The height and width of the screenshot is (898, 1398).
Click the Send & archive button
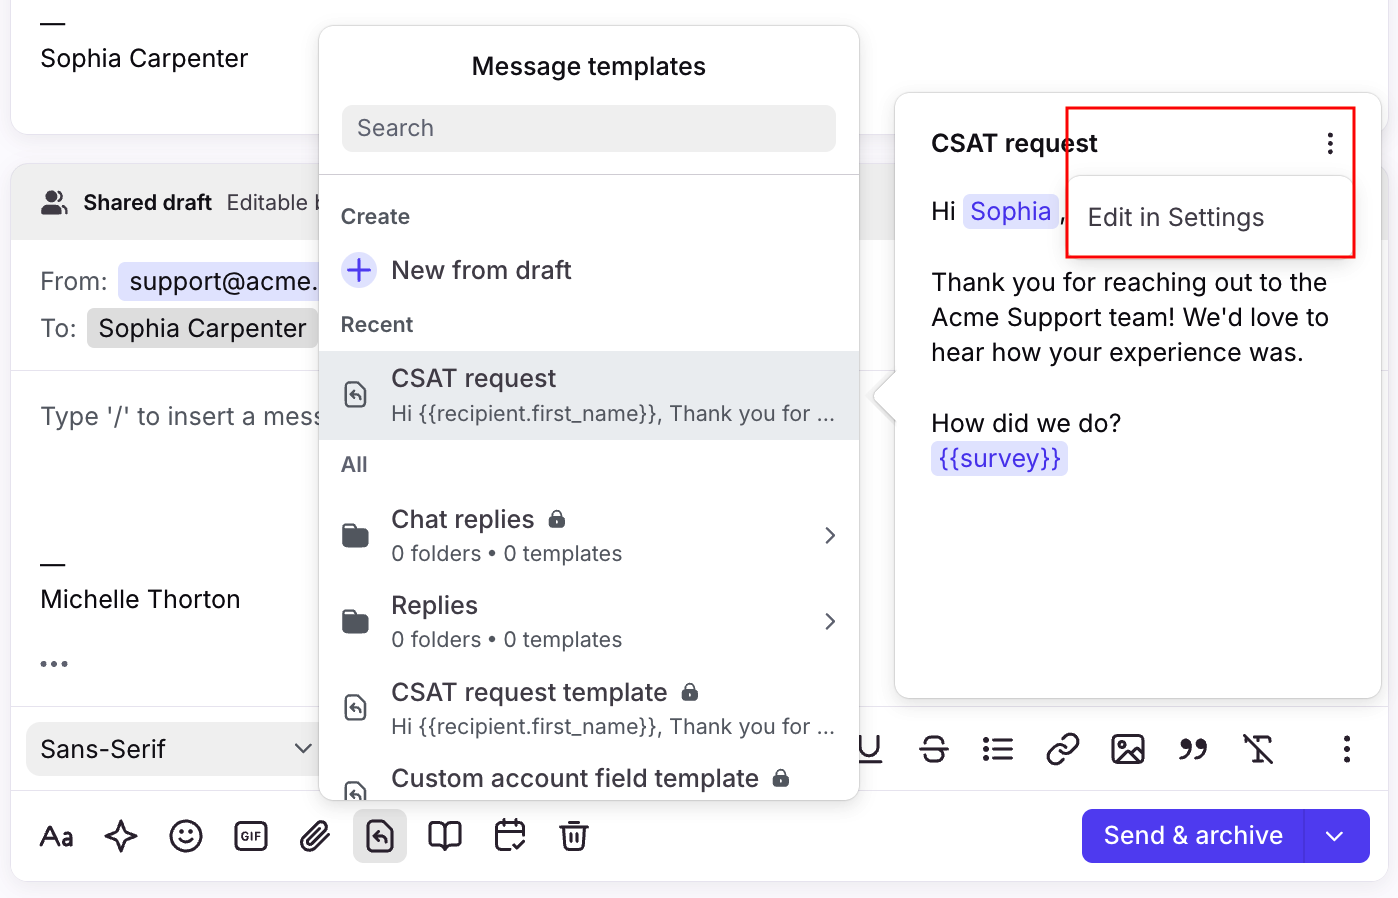(1193, 836)
